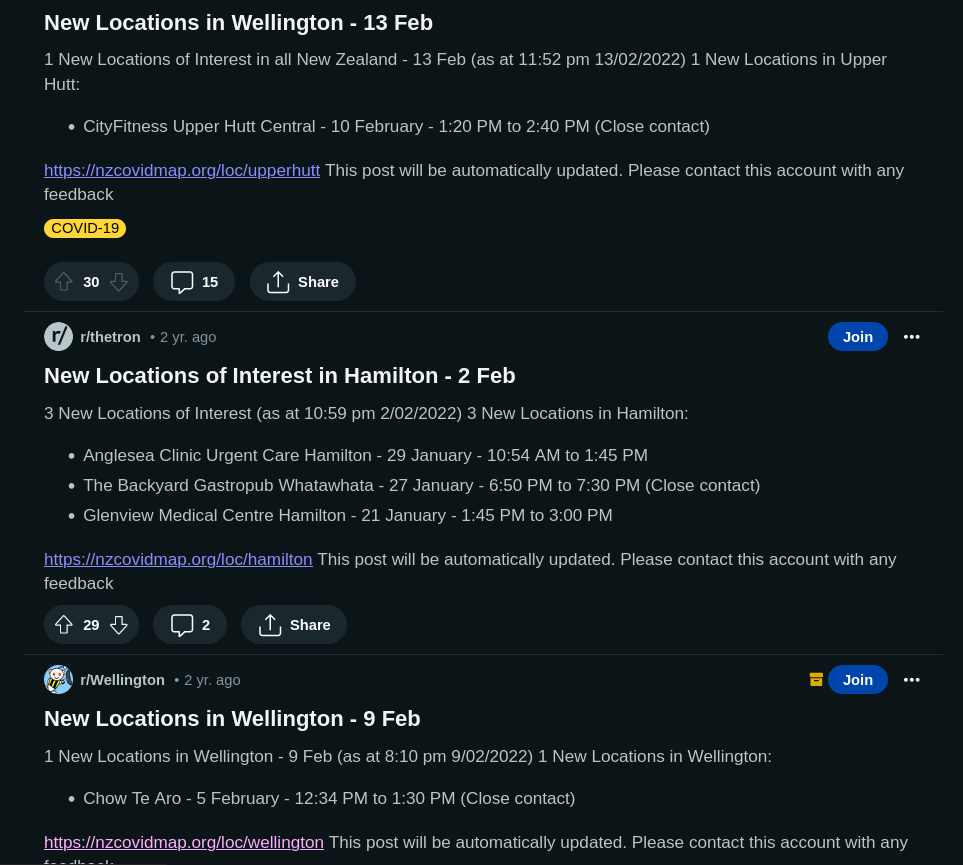Open more options for Hamilton post

click(x=911, y=337)
